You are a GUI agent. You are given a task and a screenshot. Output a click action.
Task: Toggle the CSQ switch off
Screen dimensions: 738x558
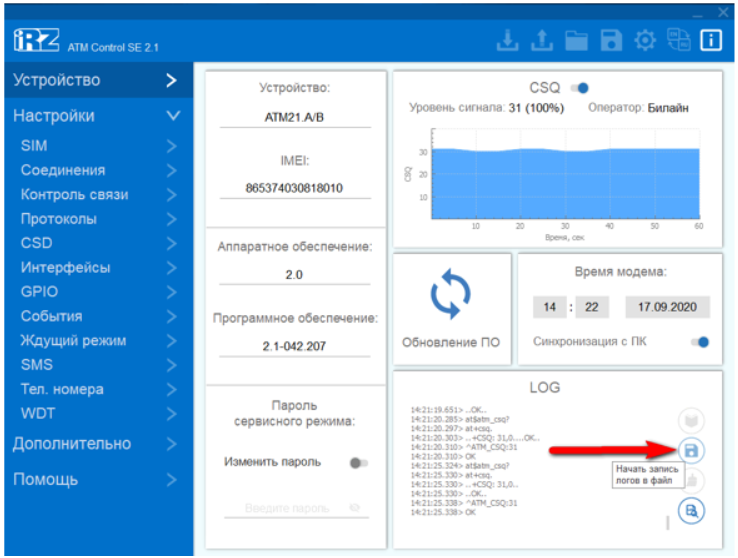[x=579, y=88]
